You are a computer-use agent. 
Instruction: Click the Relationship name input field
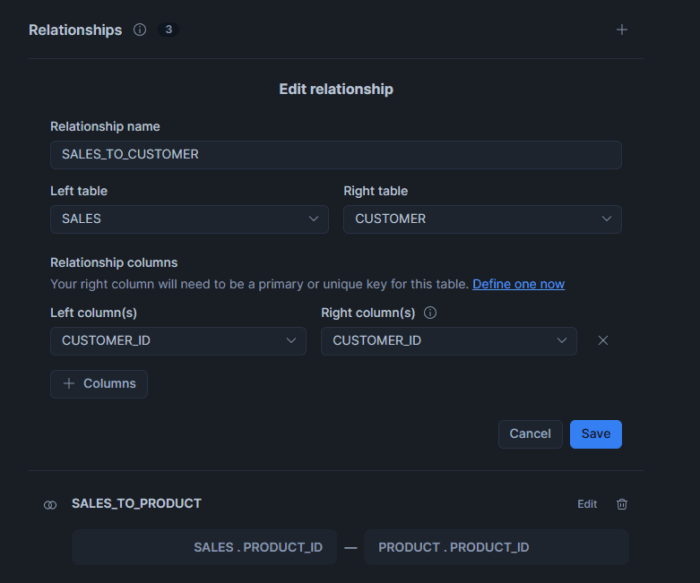pyautogui.click(x=336, y=155)
